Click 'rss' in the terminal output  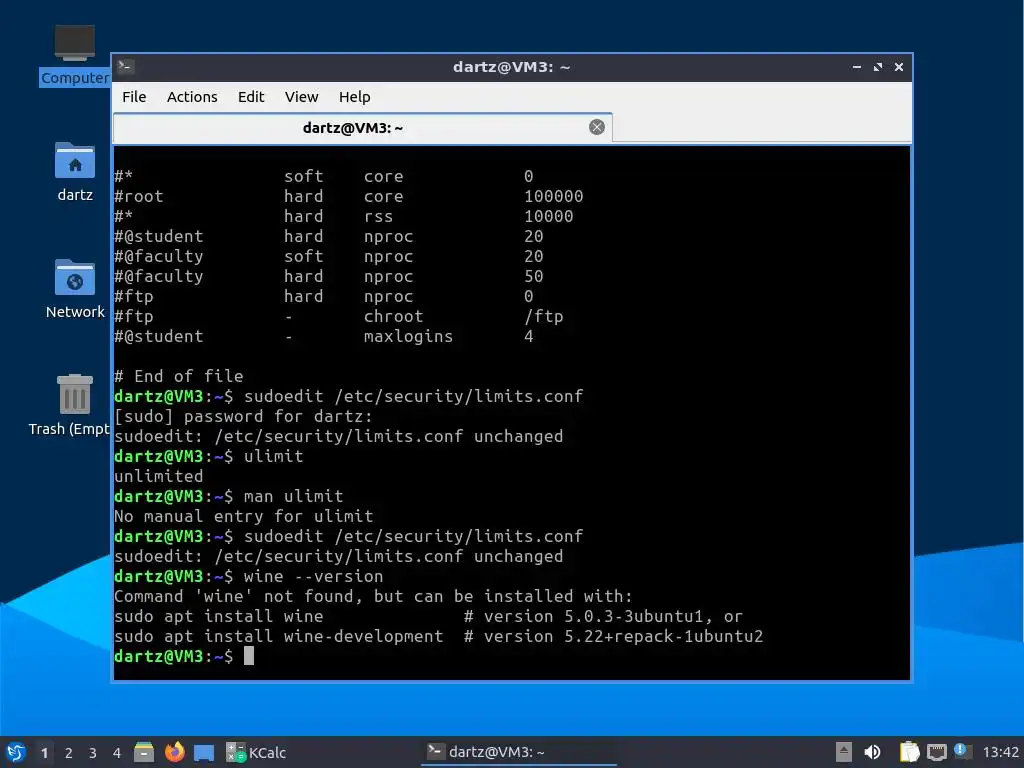coord(379,217)
